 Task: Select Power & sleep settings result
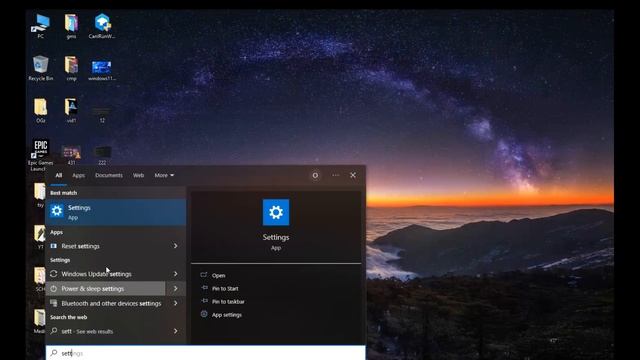(105, 289)
